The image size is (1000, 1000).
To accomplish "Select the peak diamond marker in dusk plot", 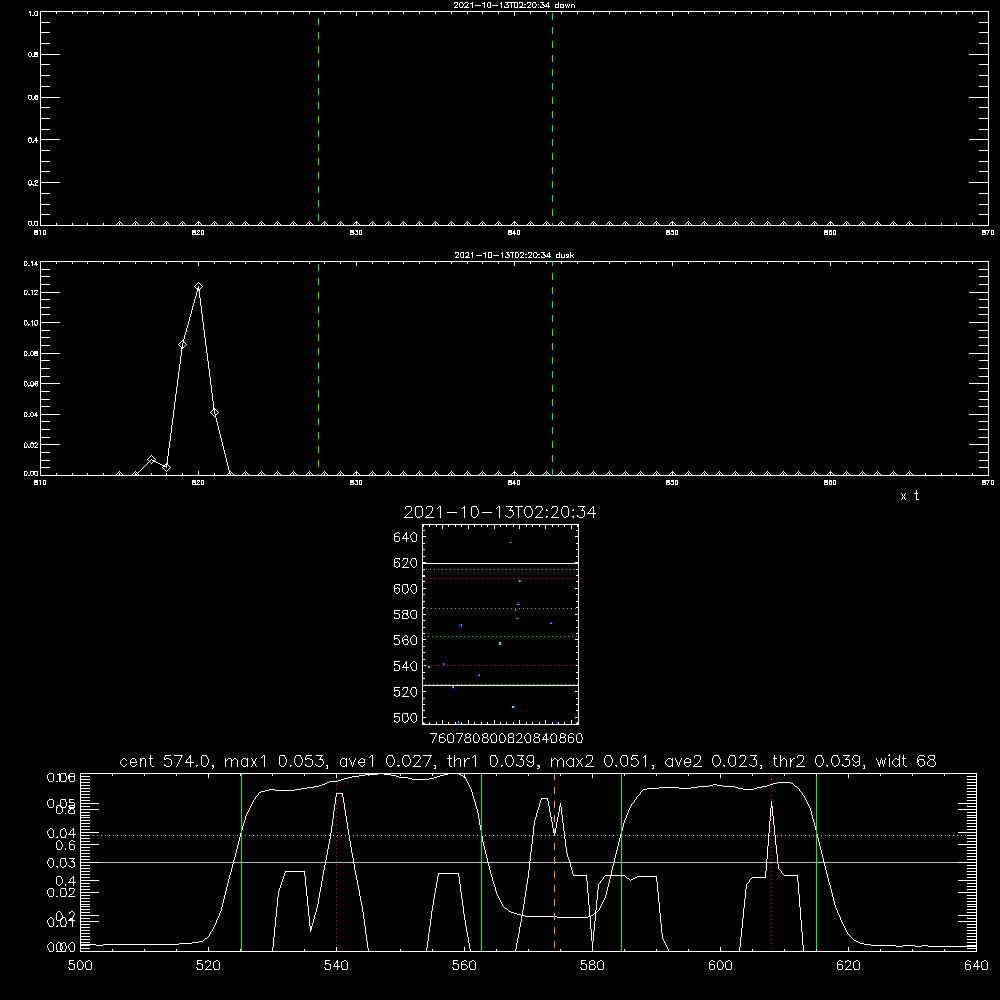I will pos(198,287).
